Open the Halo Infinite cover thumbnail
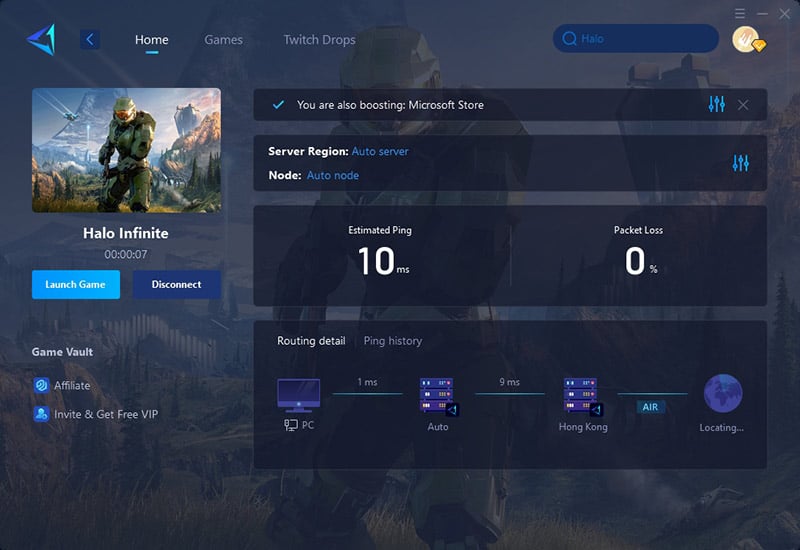 click(x=127, y=150)
